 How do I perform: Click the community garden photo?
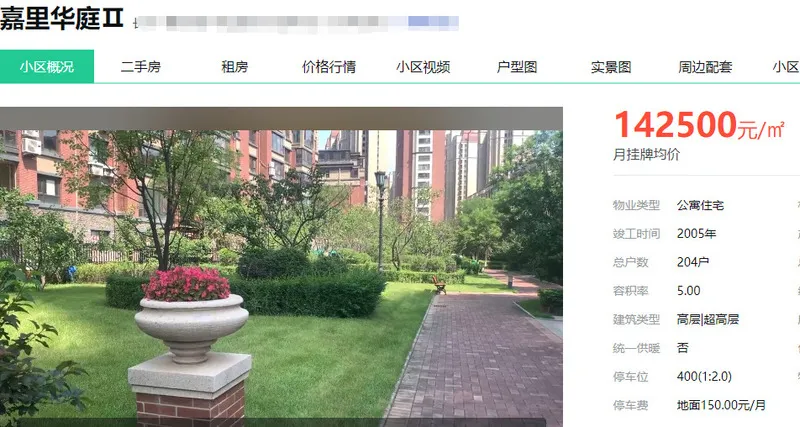281,267
